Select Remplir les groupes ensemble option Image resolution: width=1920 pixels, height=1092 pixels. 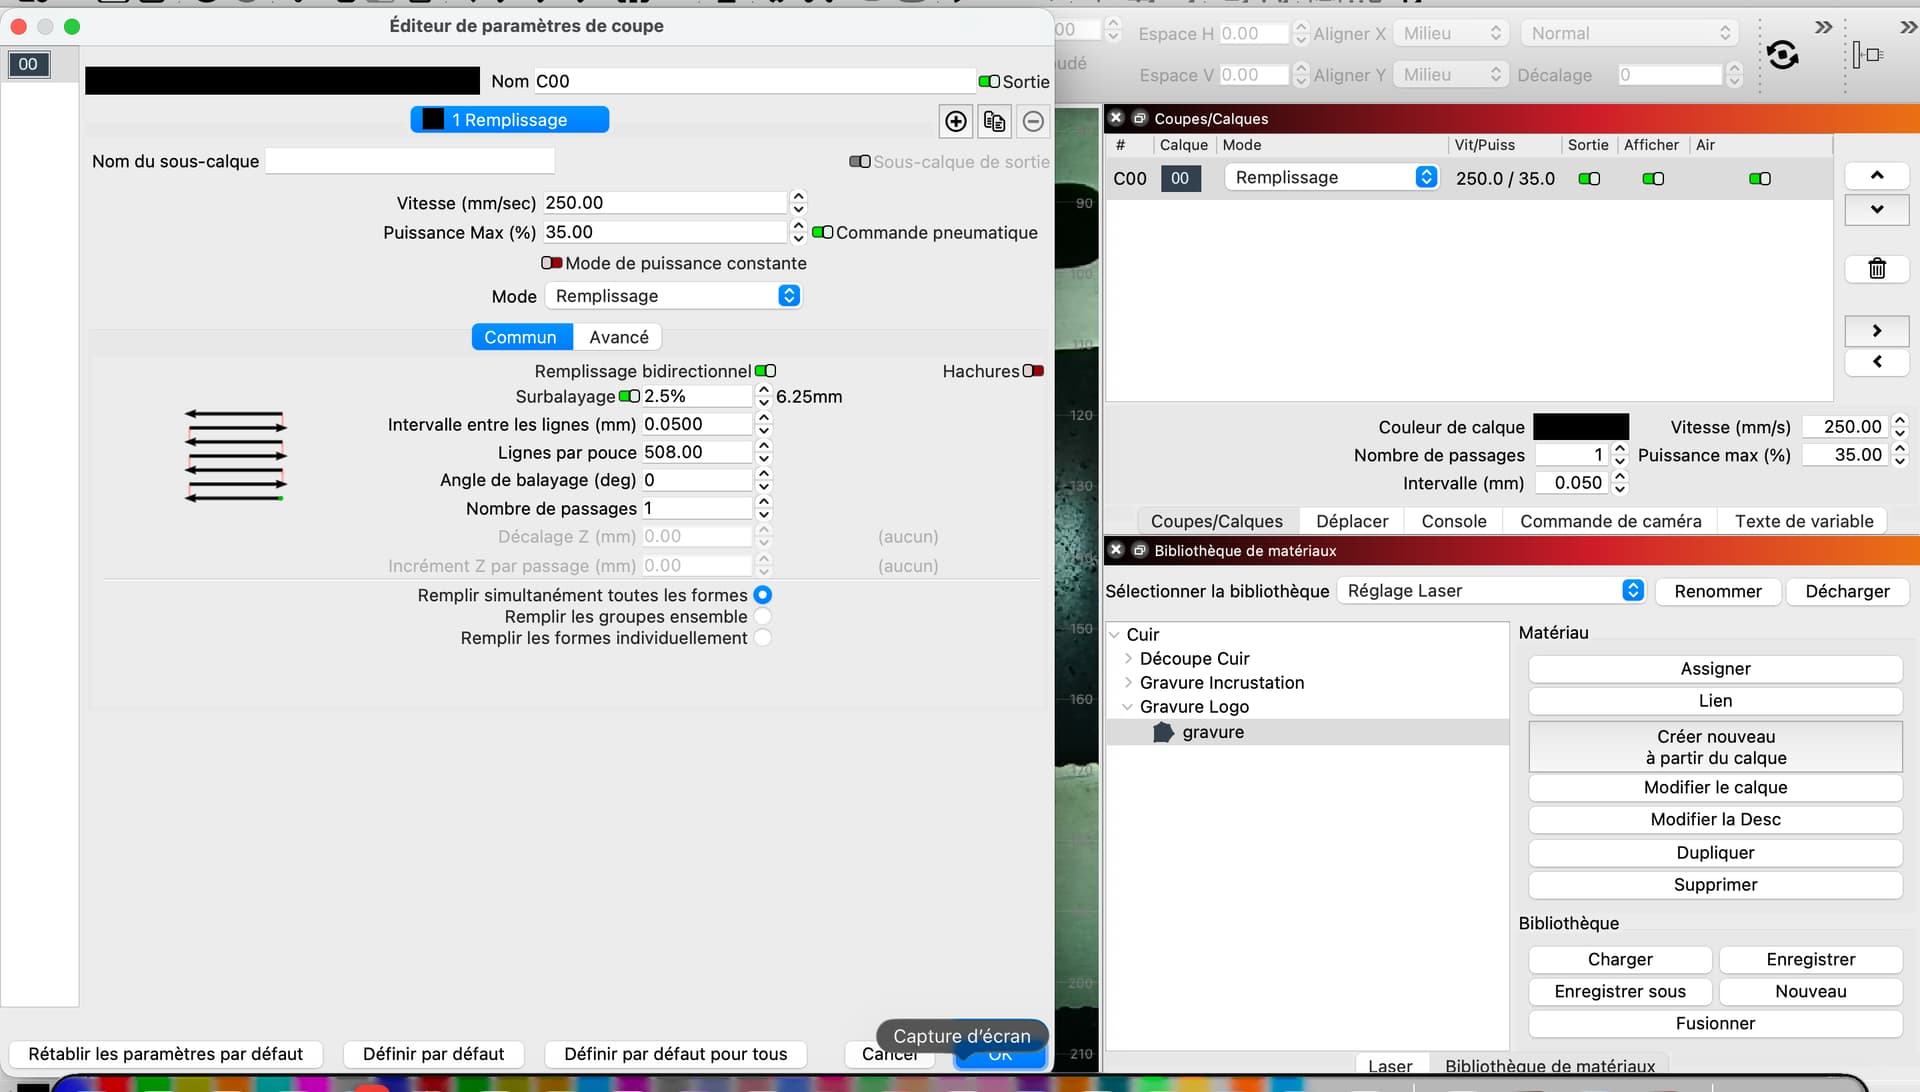pyautogui.click(x=763, y=617)
